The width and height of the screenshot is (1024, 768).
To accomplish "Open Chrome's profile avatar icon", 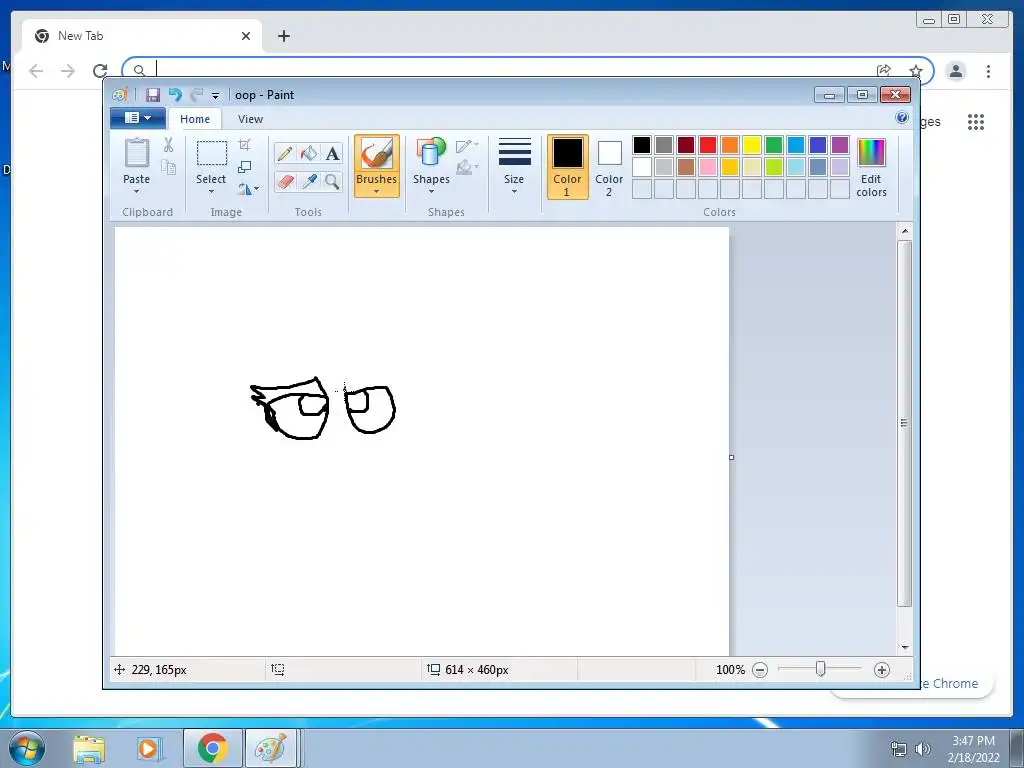I will [x=955, y=71].
